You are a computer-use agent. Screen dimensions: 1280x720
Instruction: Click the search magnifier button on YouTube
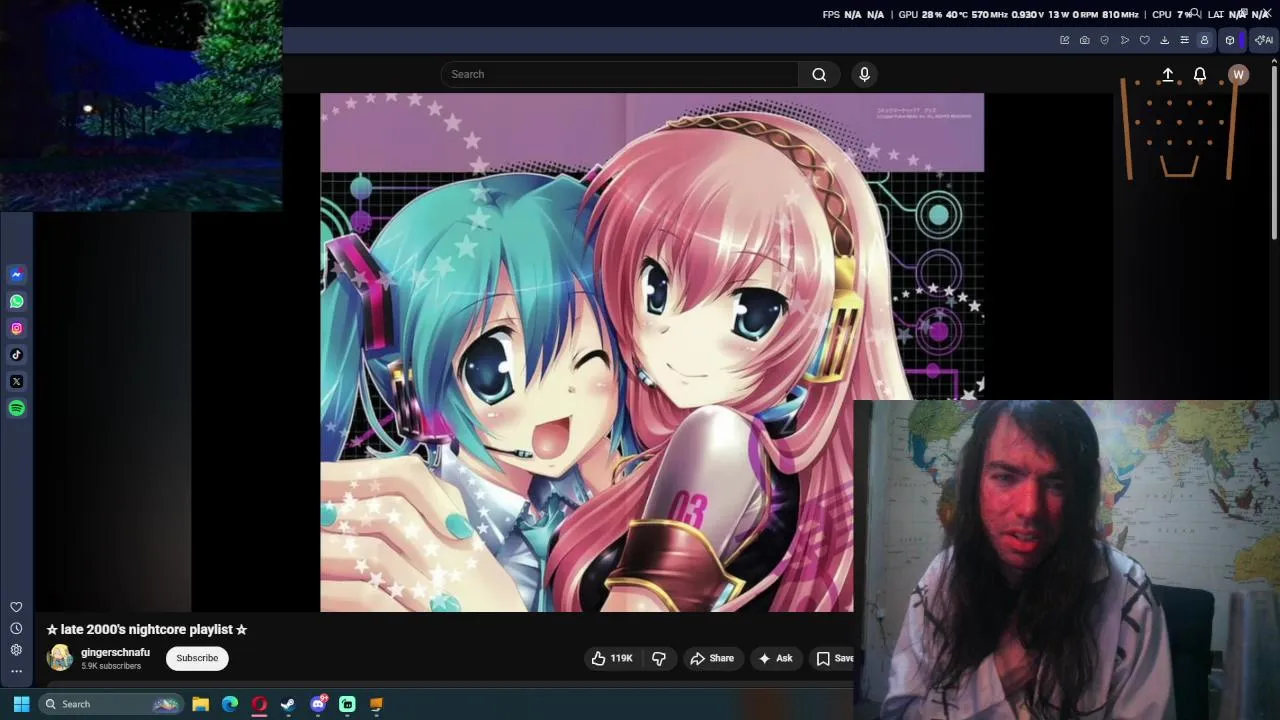pos(819,74)
